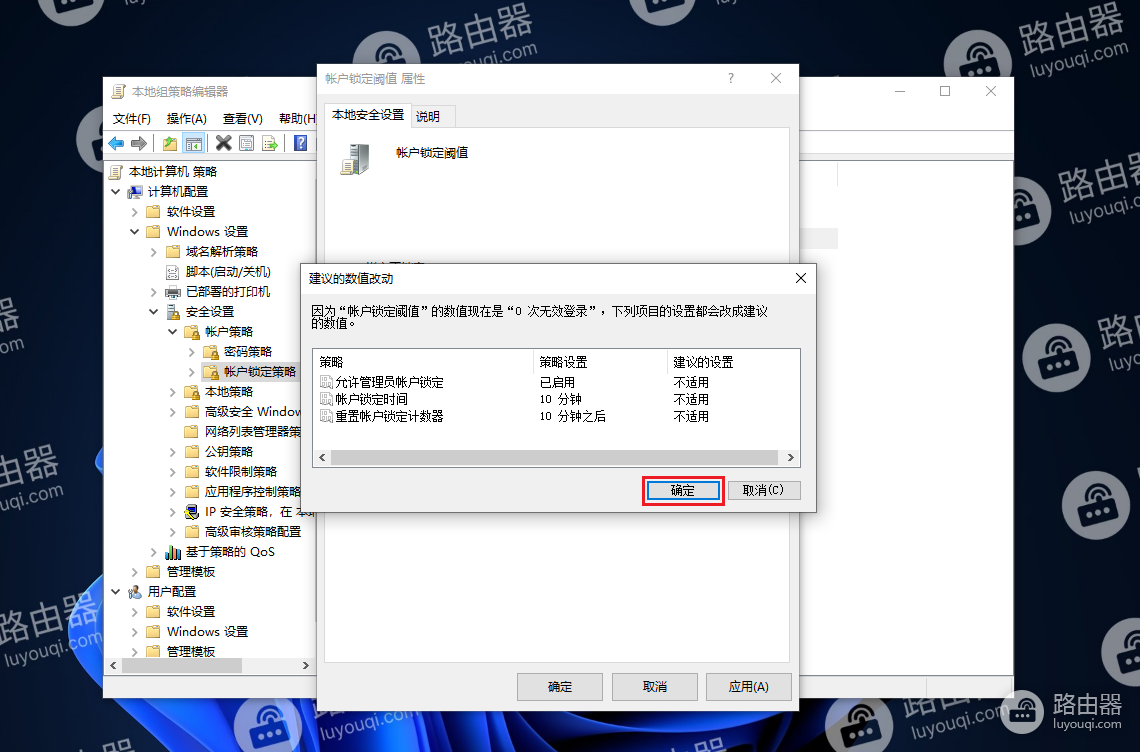Click the 基于策略的 QoS chart icon
Screen dimensions: 1140x752
pos(173,552)
